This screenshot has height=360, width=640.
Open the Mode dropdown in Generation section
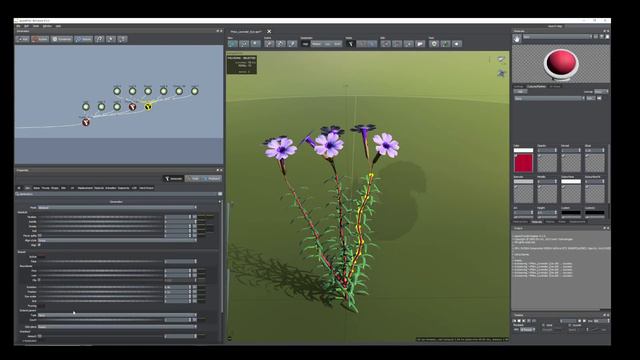[x=118, y=207]
